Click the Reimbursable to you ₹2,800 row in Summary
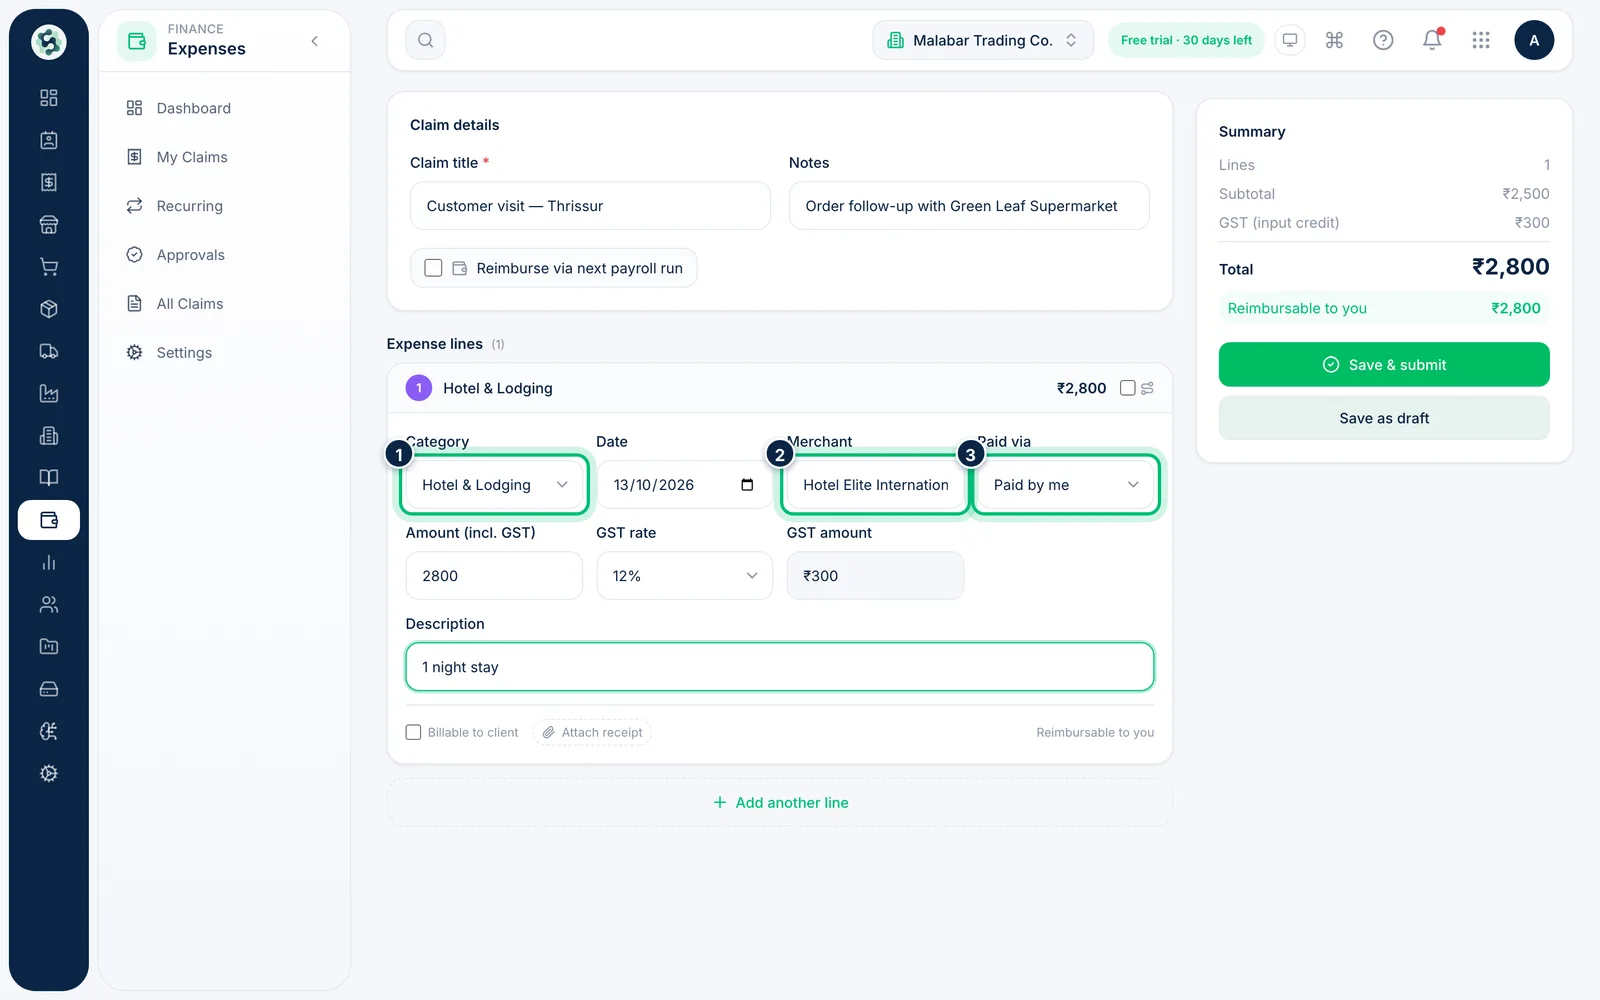Viewport: 1600px width, 1000px height. point(1384,308)
